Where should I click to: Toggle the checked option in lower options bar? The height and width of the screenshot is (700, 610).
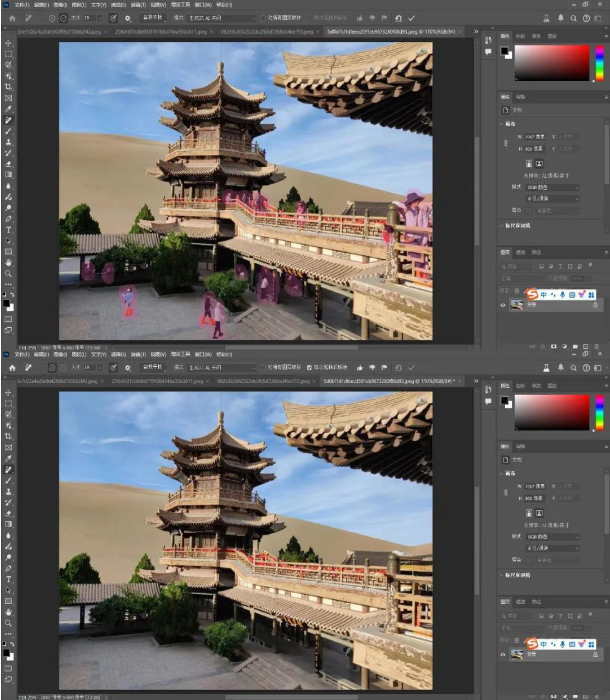click(x=309, y=367)
